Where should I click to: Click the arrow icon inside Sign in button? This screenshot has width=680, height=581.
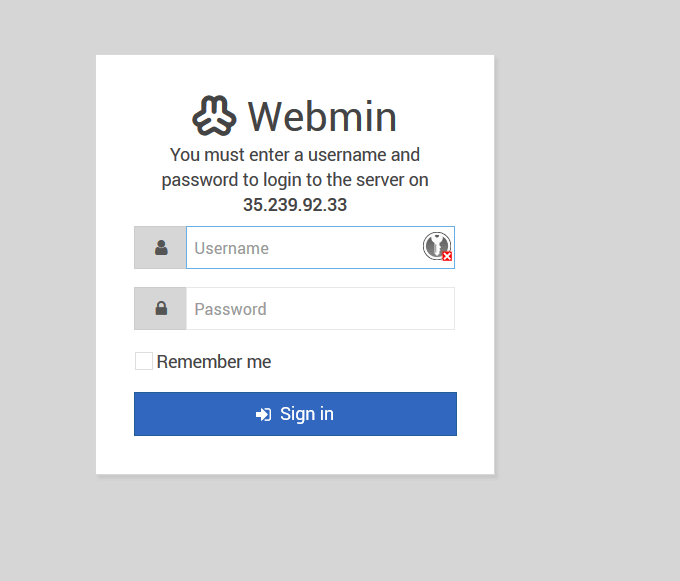point(264,415)
